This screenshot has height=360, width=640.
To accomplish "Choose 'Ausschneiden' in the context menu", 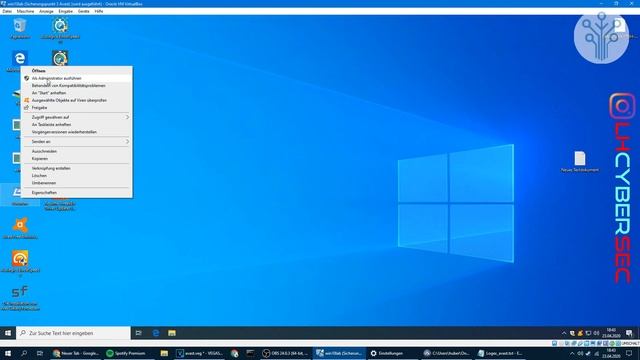I will pyautogui.click(x=77, y=151).
